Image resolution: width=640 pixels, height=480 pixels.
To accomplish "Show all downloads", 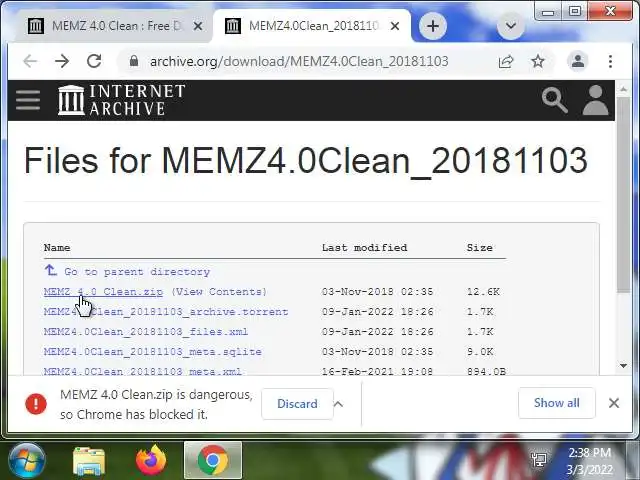I will [x=557, y=403].
